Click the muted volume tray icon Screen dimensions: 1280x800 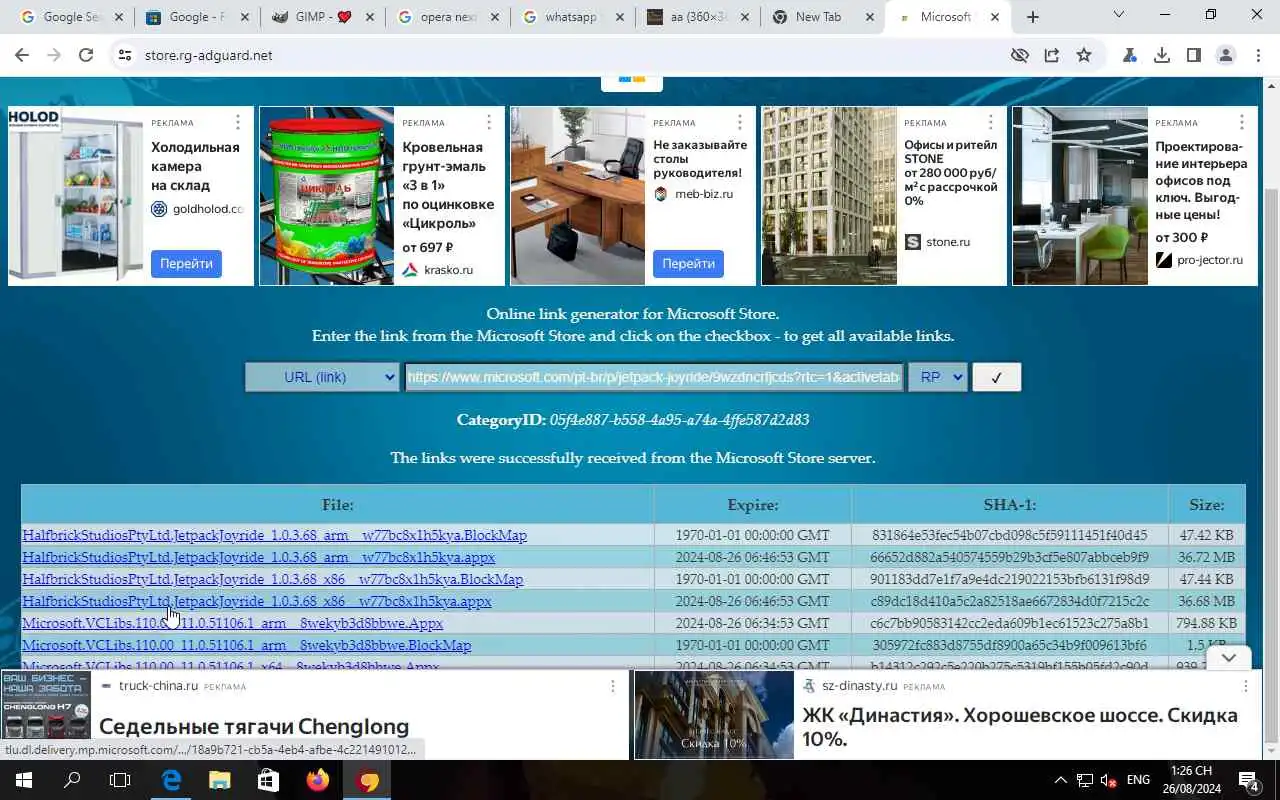click(1108, 780)
